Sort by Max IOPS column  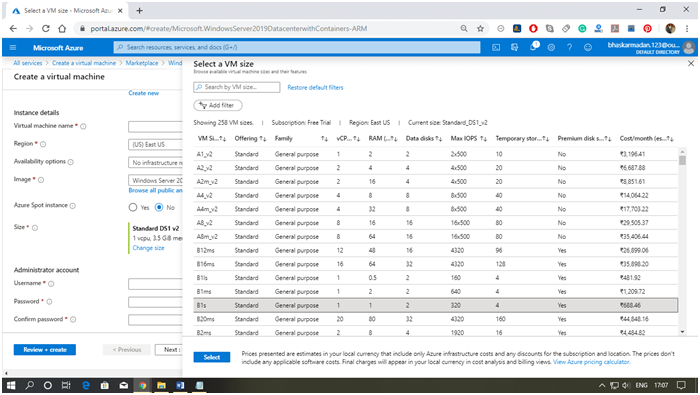tap(469, 138)
